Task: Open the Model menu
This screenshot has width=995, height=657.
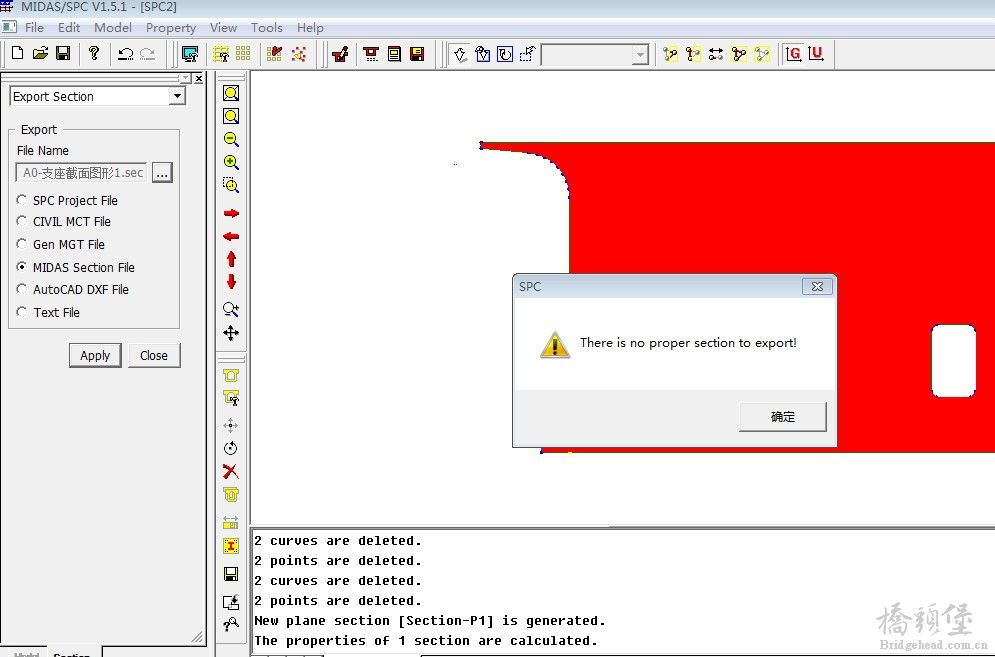Action: point(113,27)
